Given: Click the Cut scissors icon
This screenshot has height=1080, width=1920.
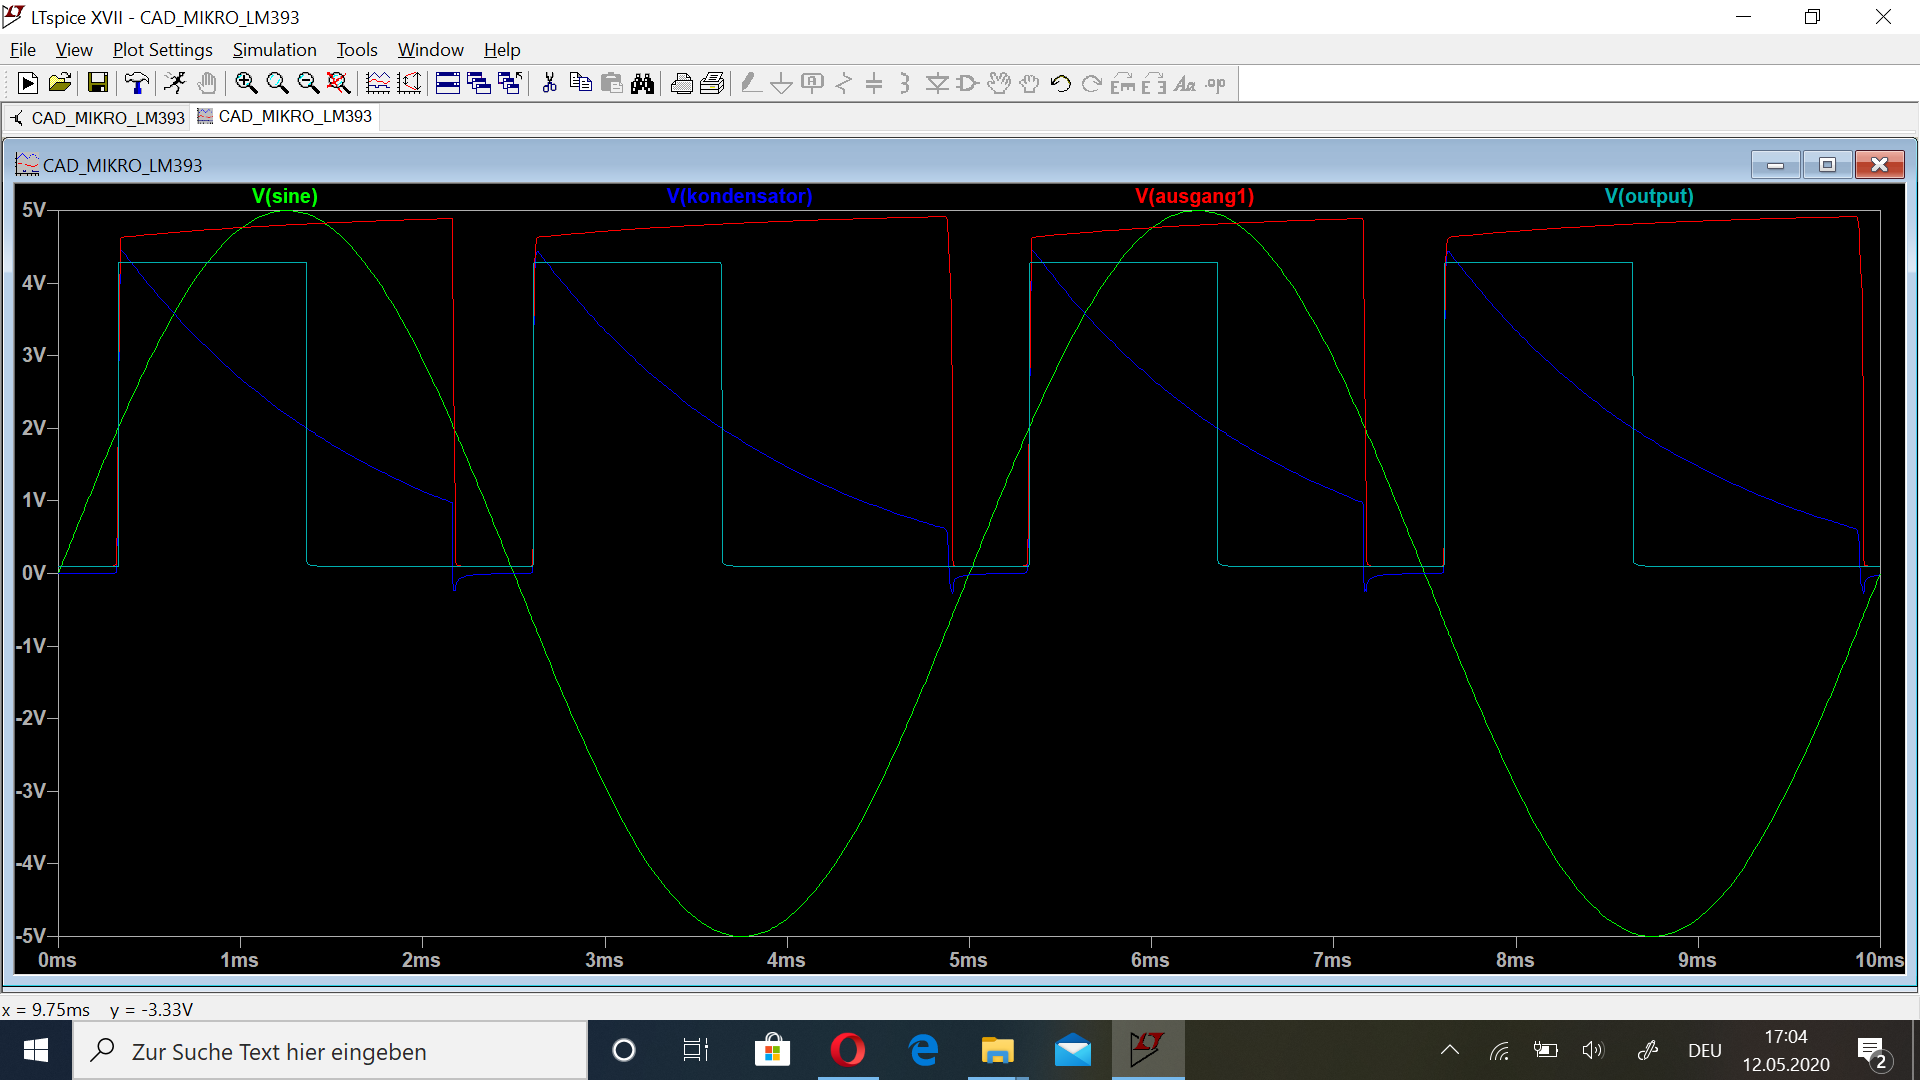Looking at the screenshot, I should tap(549, 84).
